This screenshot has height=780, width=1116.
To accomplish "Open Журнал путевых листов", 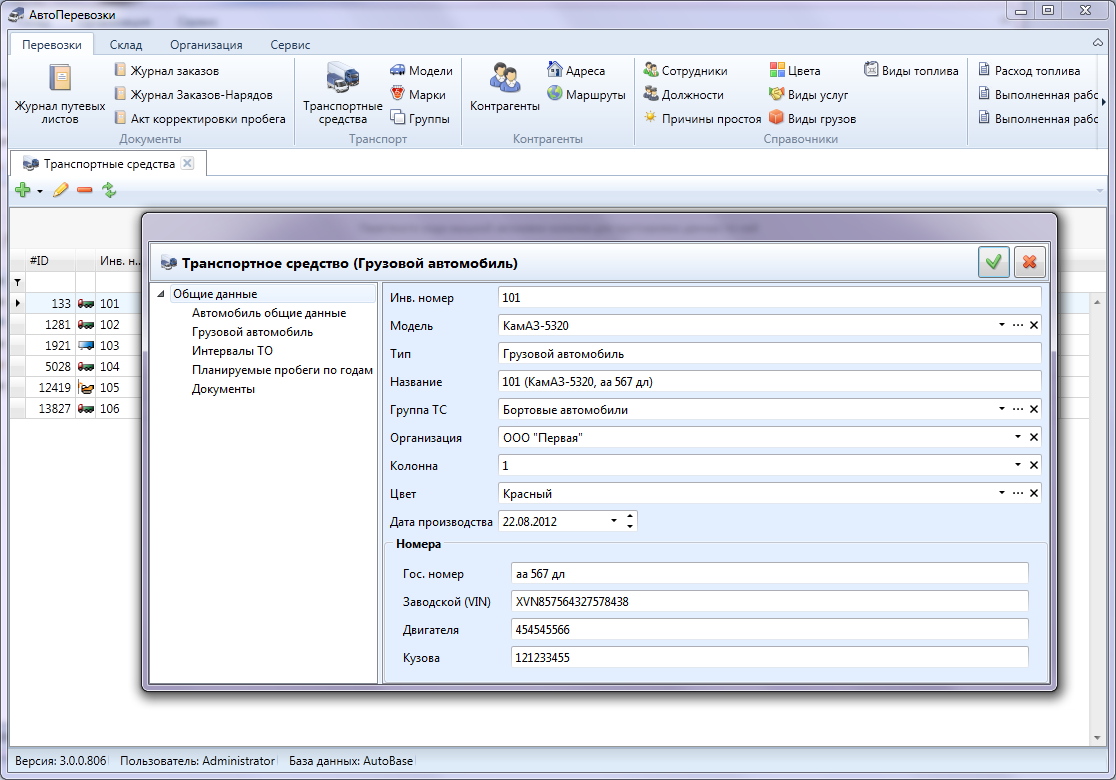I will pyautogui.click(x=60, y=94).
